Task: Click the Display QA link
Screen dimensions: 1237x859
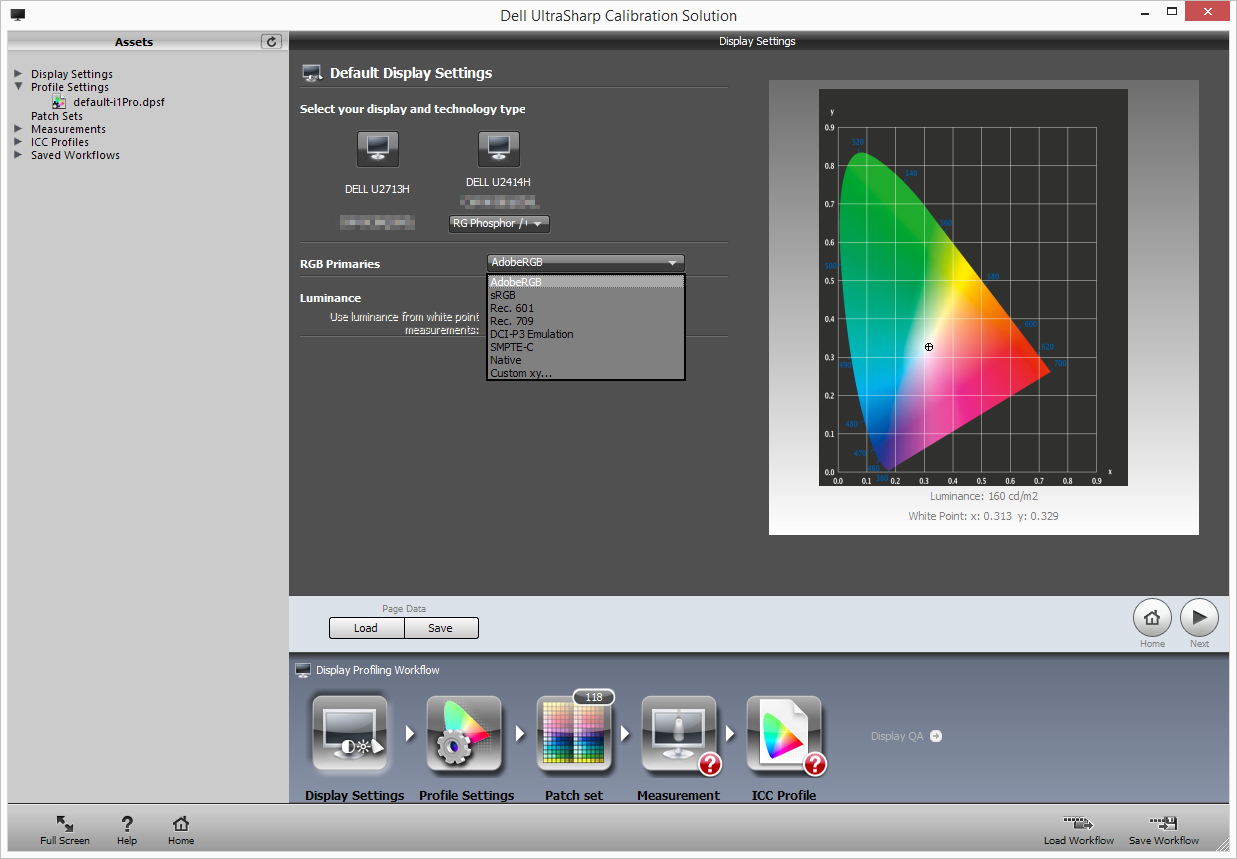Action: [897, 736]
